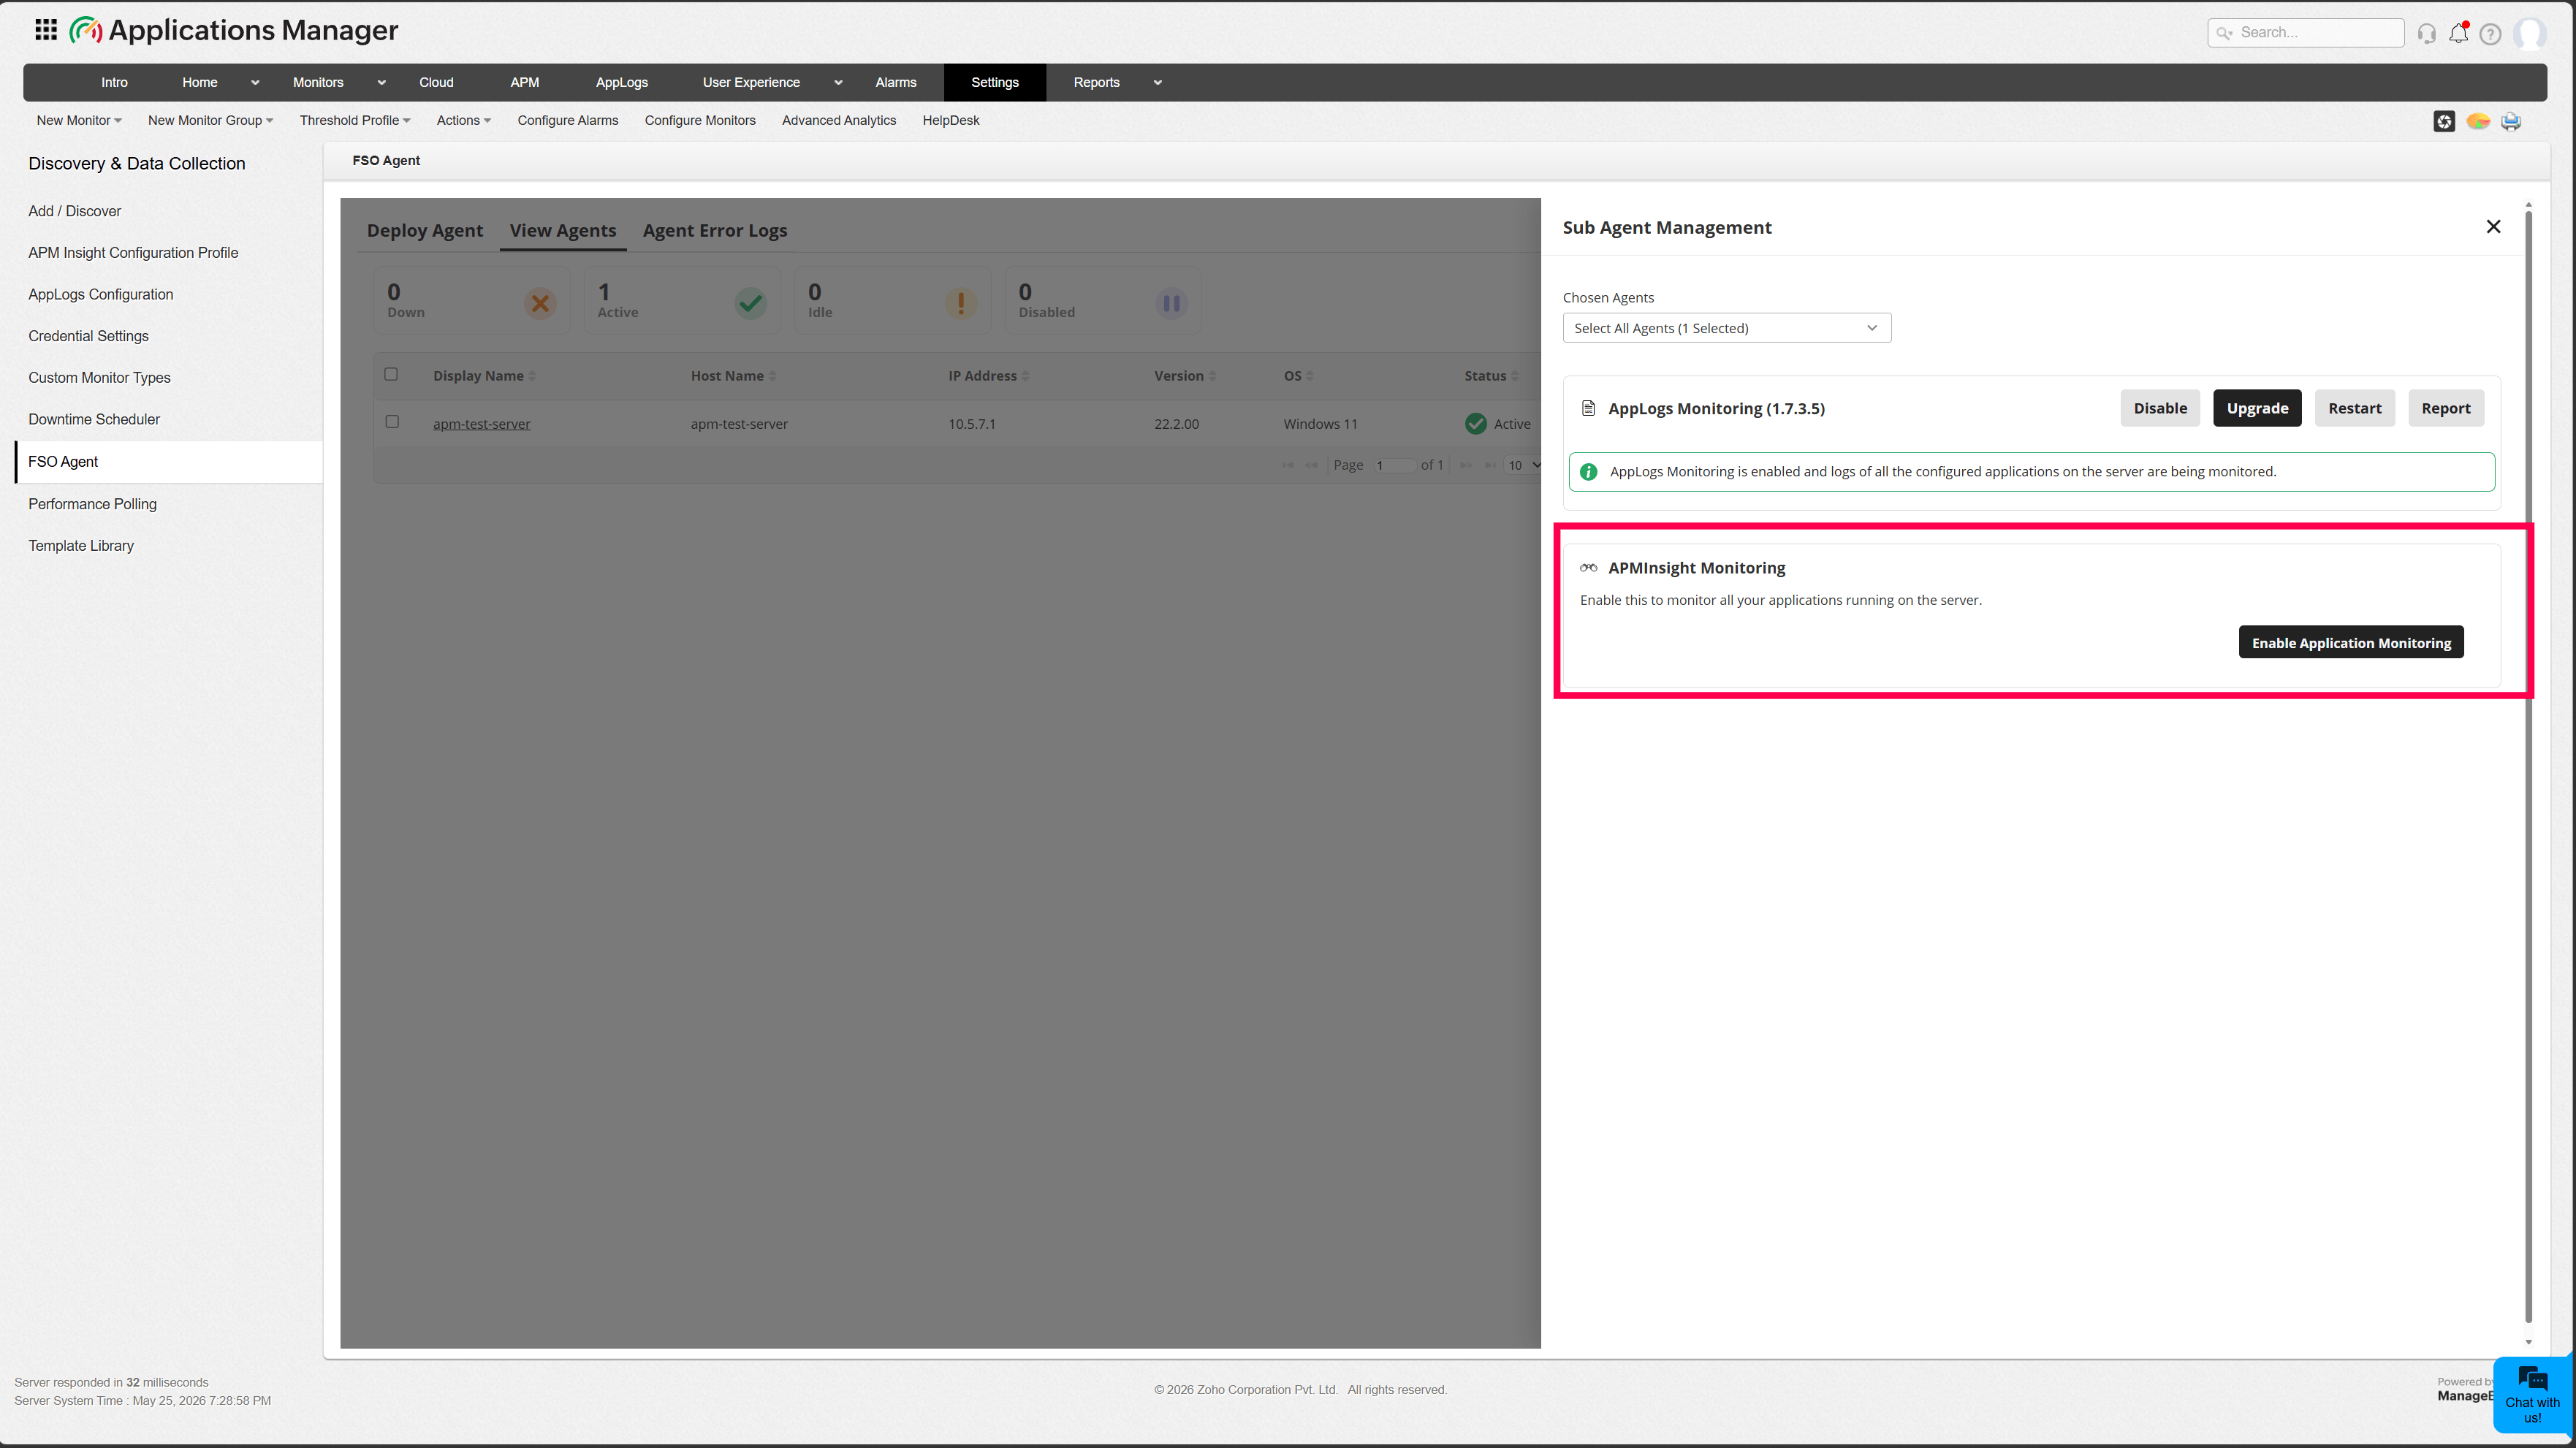Close the Sub Agent Management panel
The height and width of the screenshot is (1448, 2576).
(x=2494, y=227)
